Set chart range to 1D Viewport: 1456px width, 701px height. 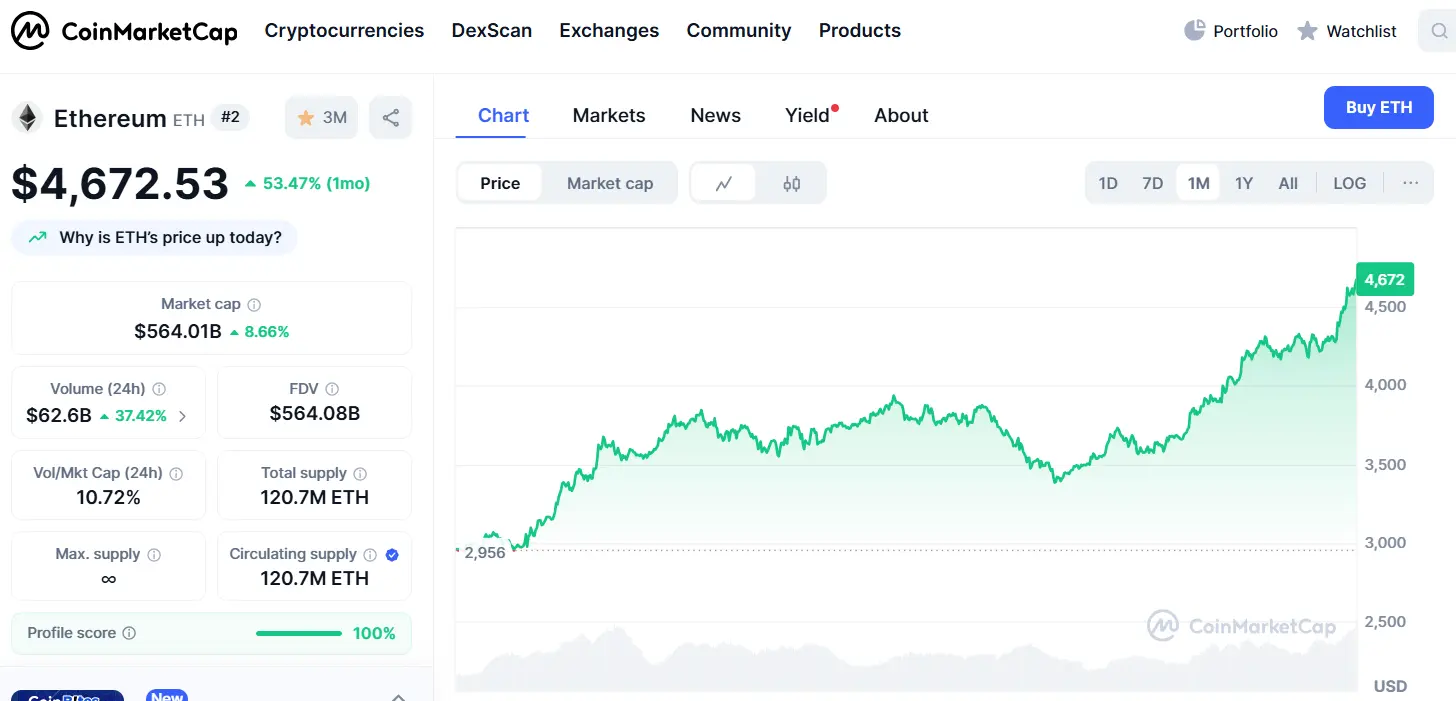[1108, 183]
